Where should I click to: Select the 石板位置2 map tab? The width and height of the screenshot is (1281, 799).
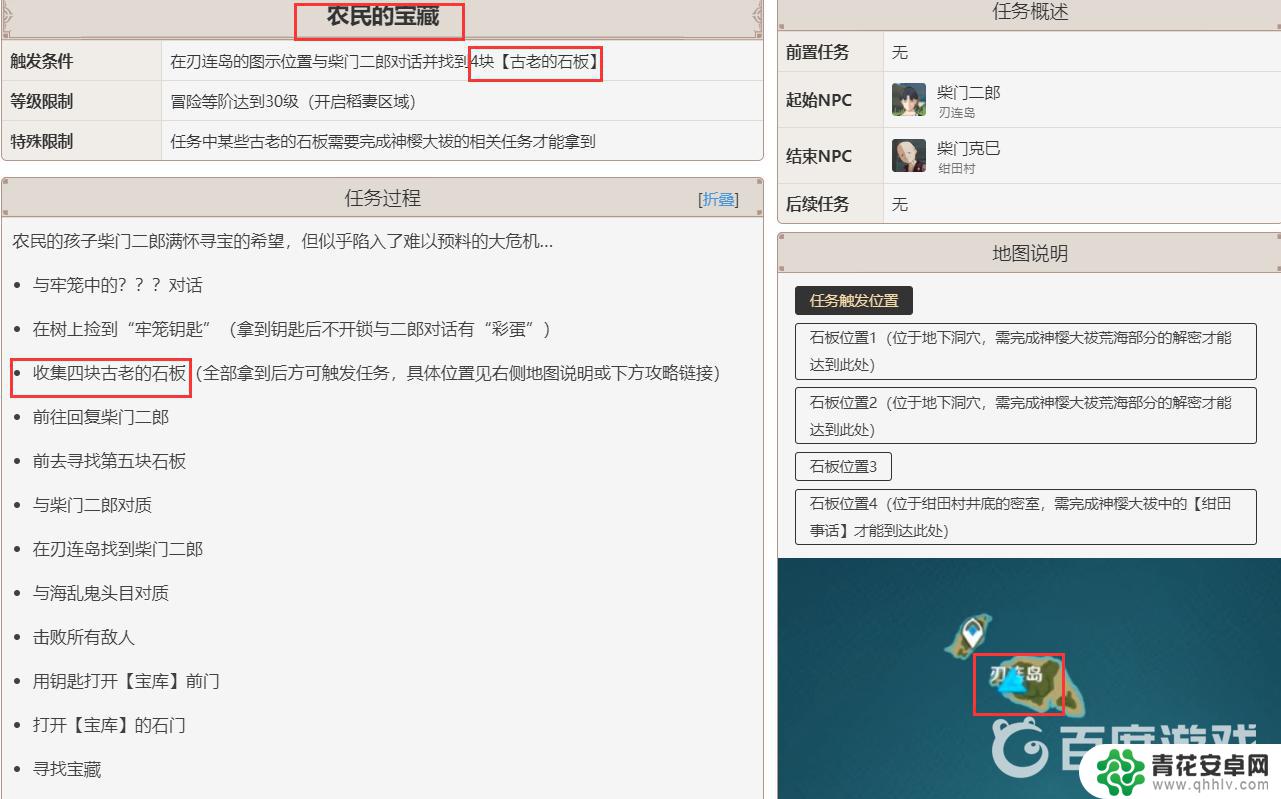click(x=1025, y=415)
